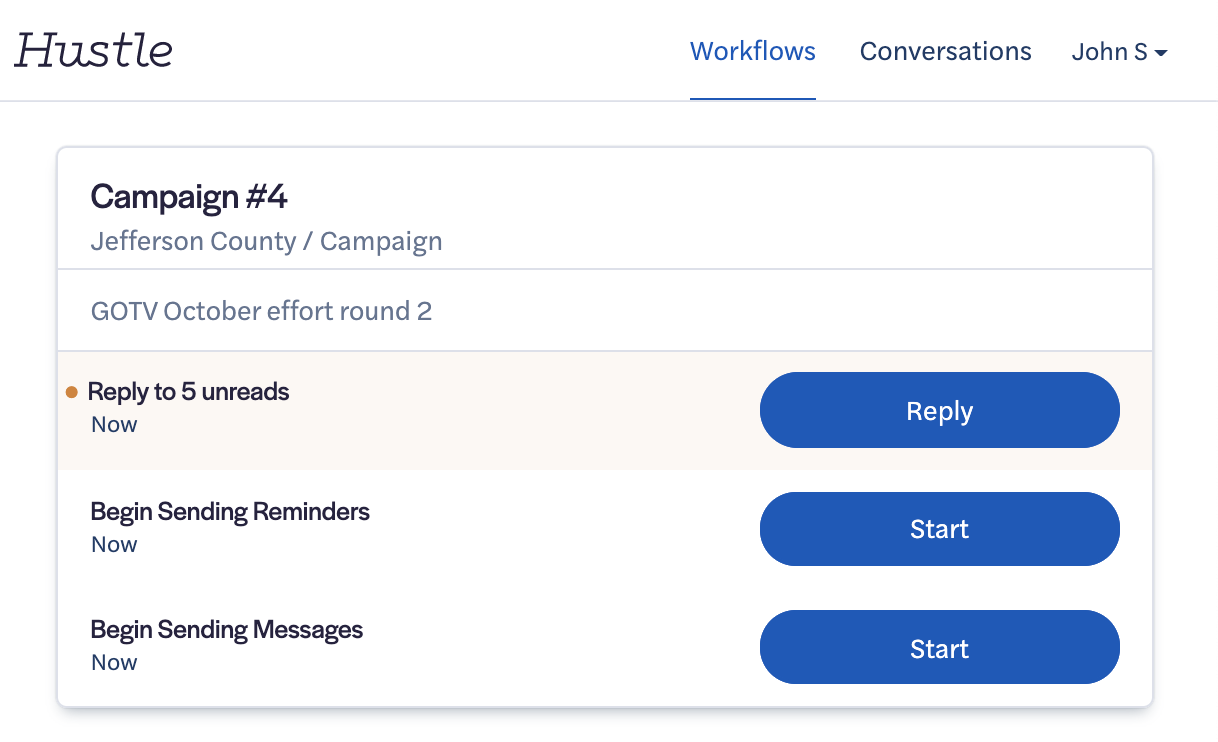The height and width of the screenshot is (742, 1218).
Task: Click the Reply button for unreads
Action: 939,410
